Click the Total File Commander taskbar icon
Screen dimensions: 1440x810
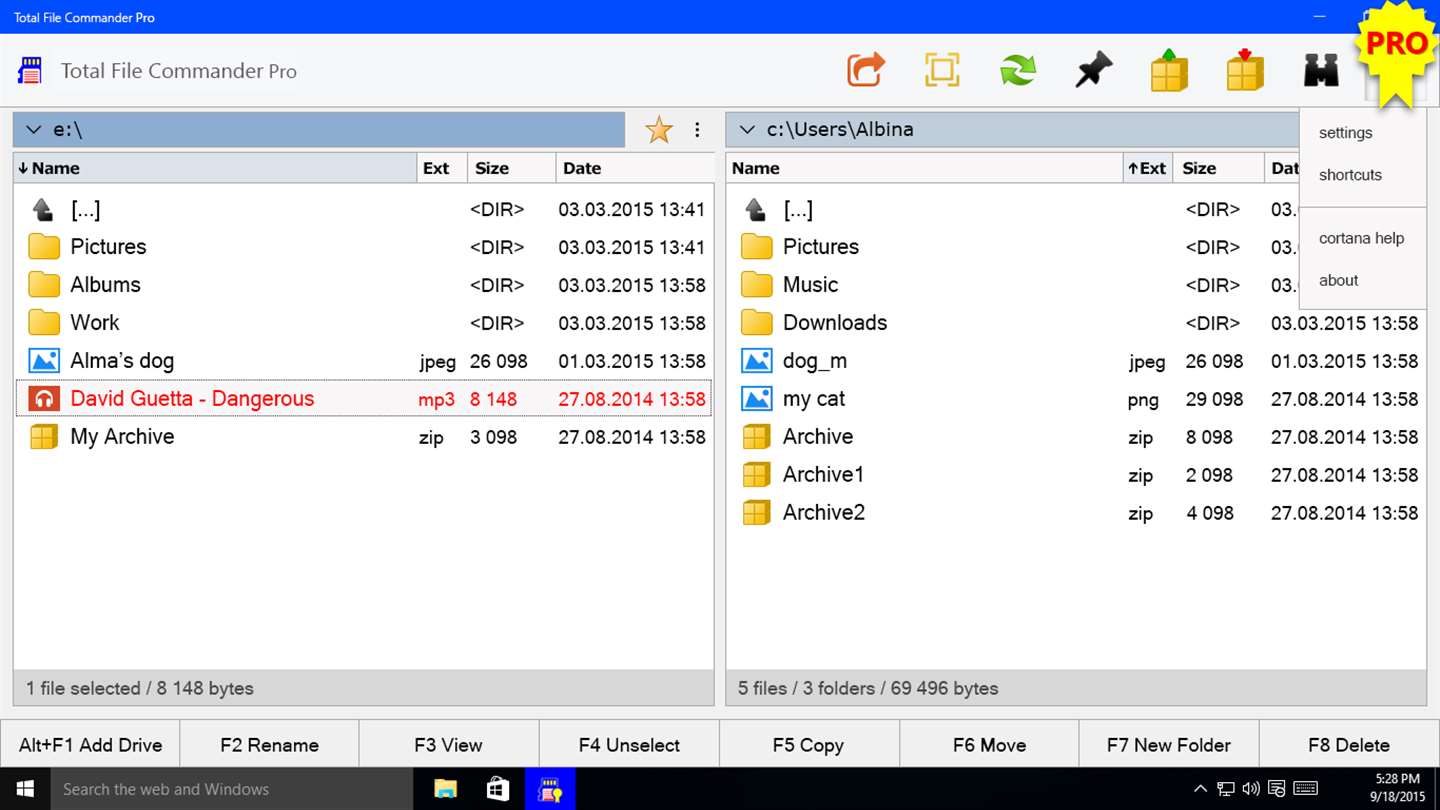pyautogui.click(x=550, y=789)
